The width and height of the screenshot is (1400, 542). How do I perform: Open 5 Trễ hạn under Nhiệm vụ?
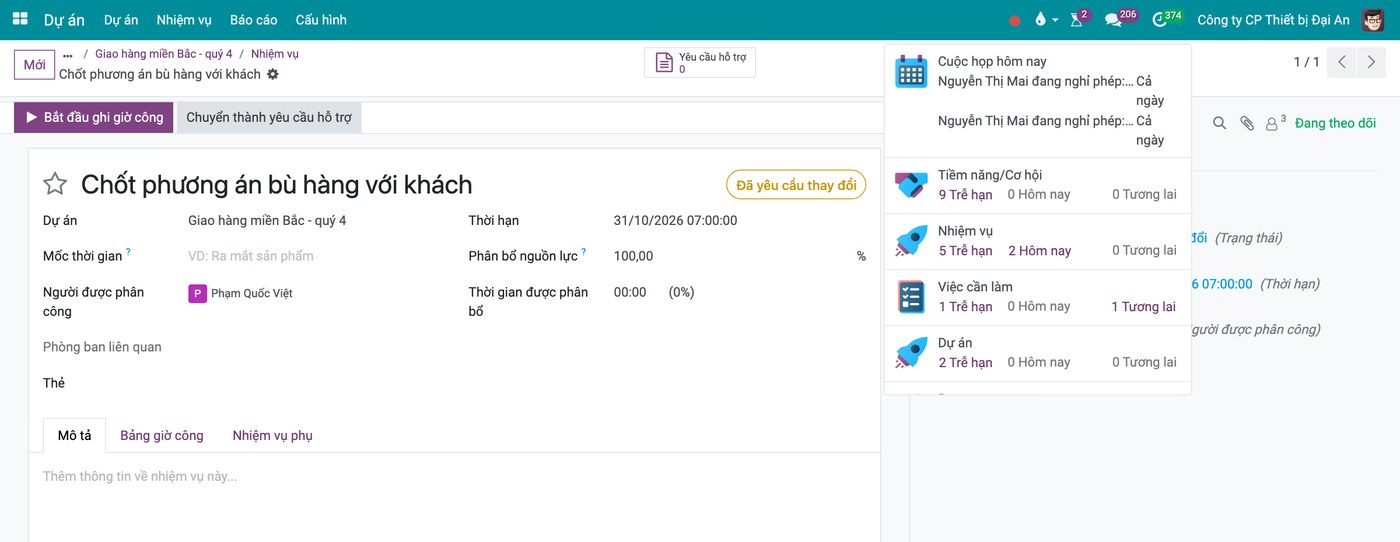tap(965, 250)
